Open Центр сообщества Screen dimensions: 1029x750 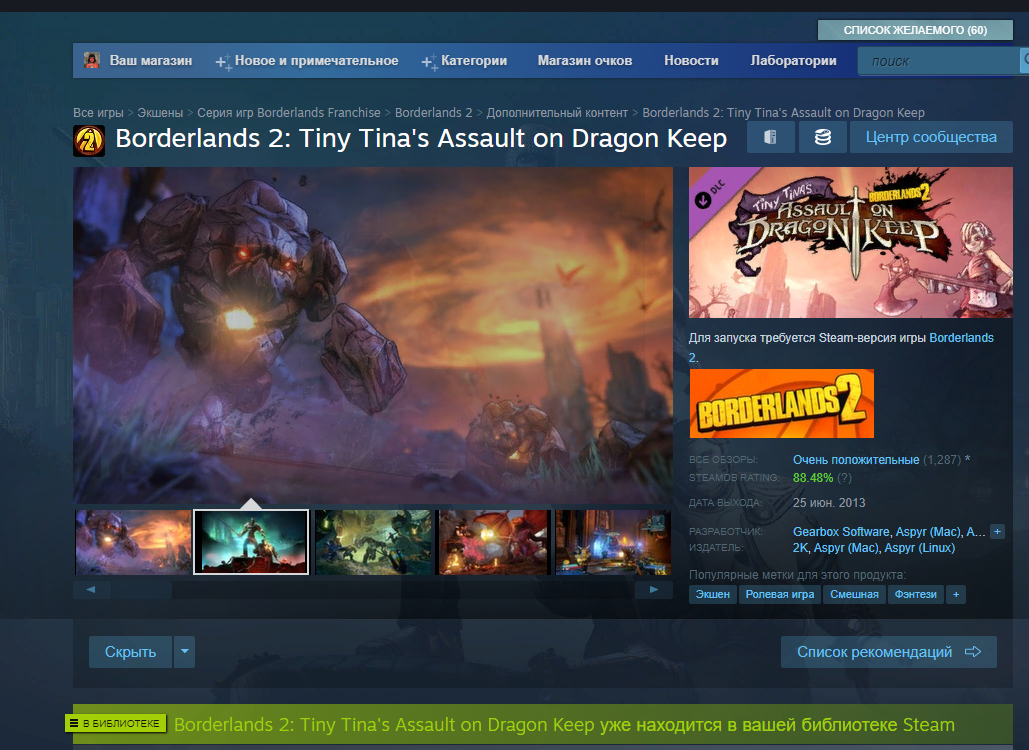[931, 137]
